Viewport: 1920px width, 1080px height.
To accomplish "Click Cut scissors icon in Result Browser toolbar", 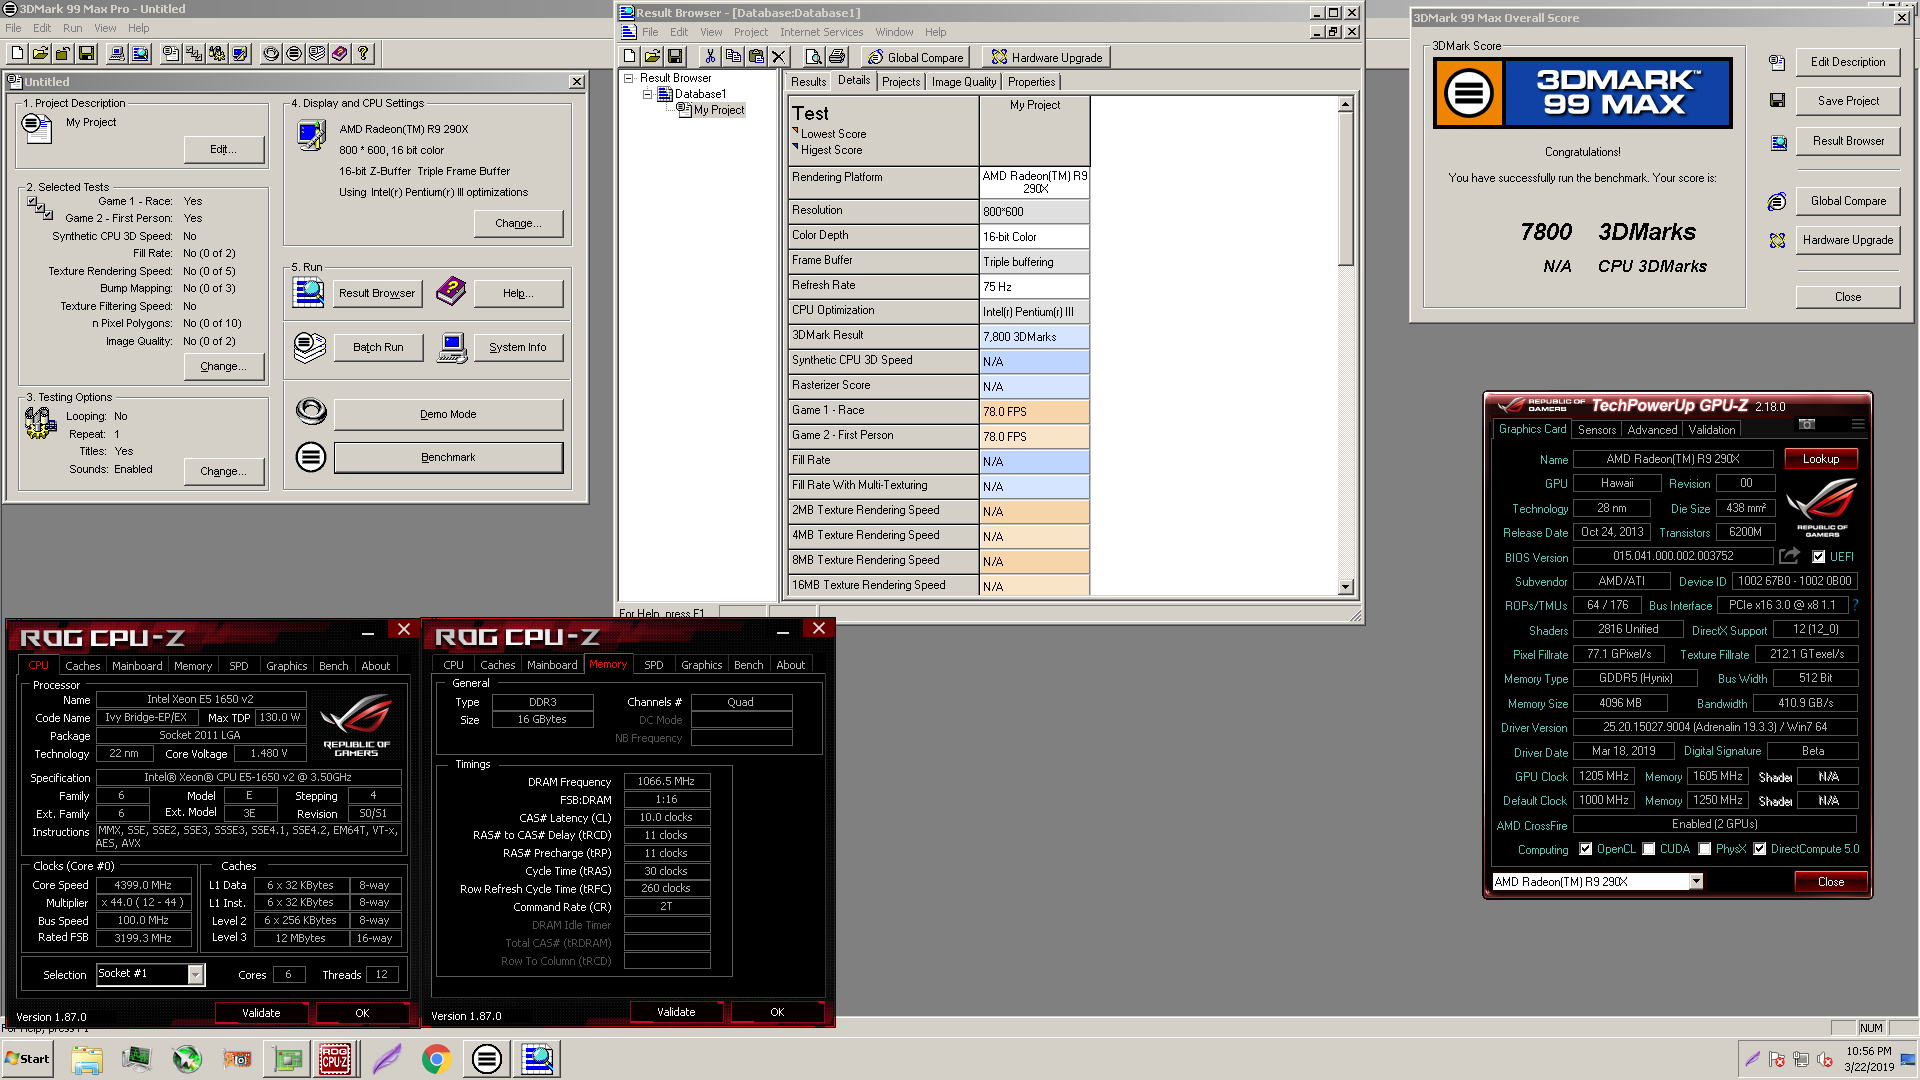I will tap(710, 57).
